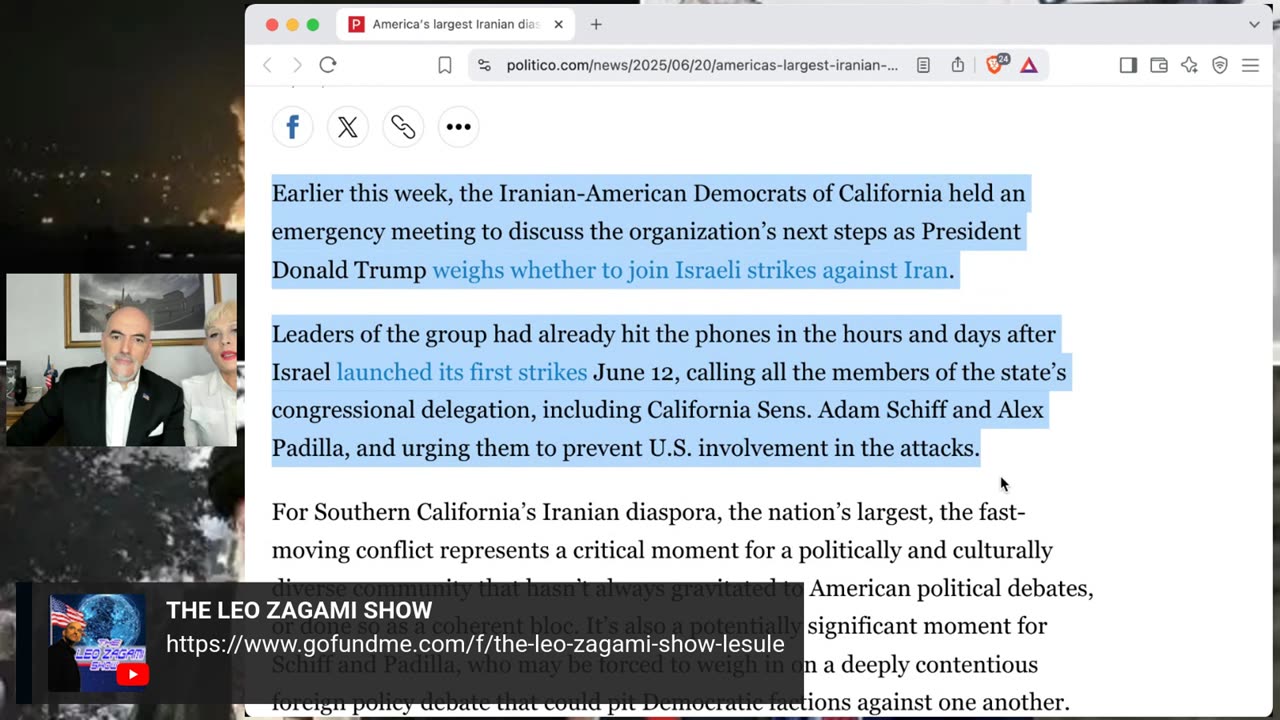
Task: Bookmark this page
Action: (445, 65)
